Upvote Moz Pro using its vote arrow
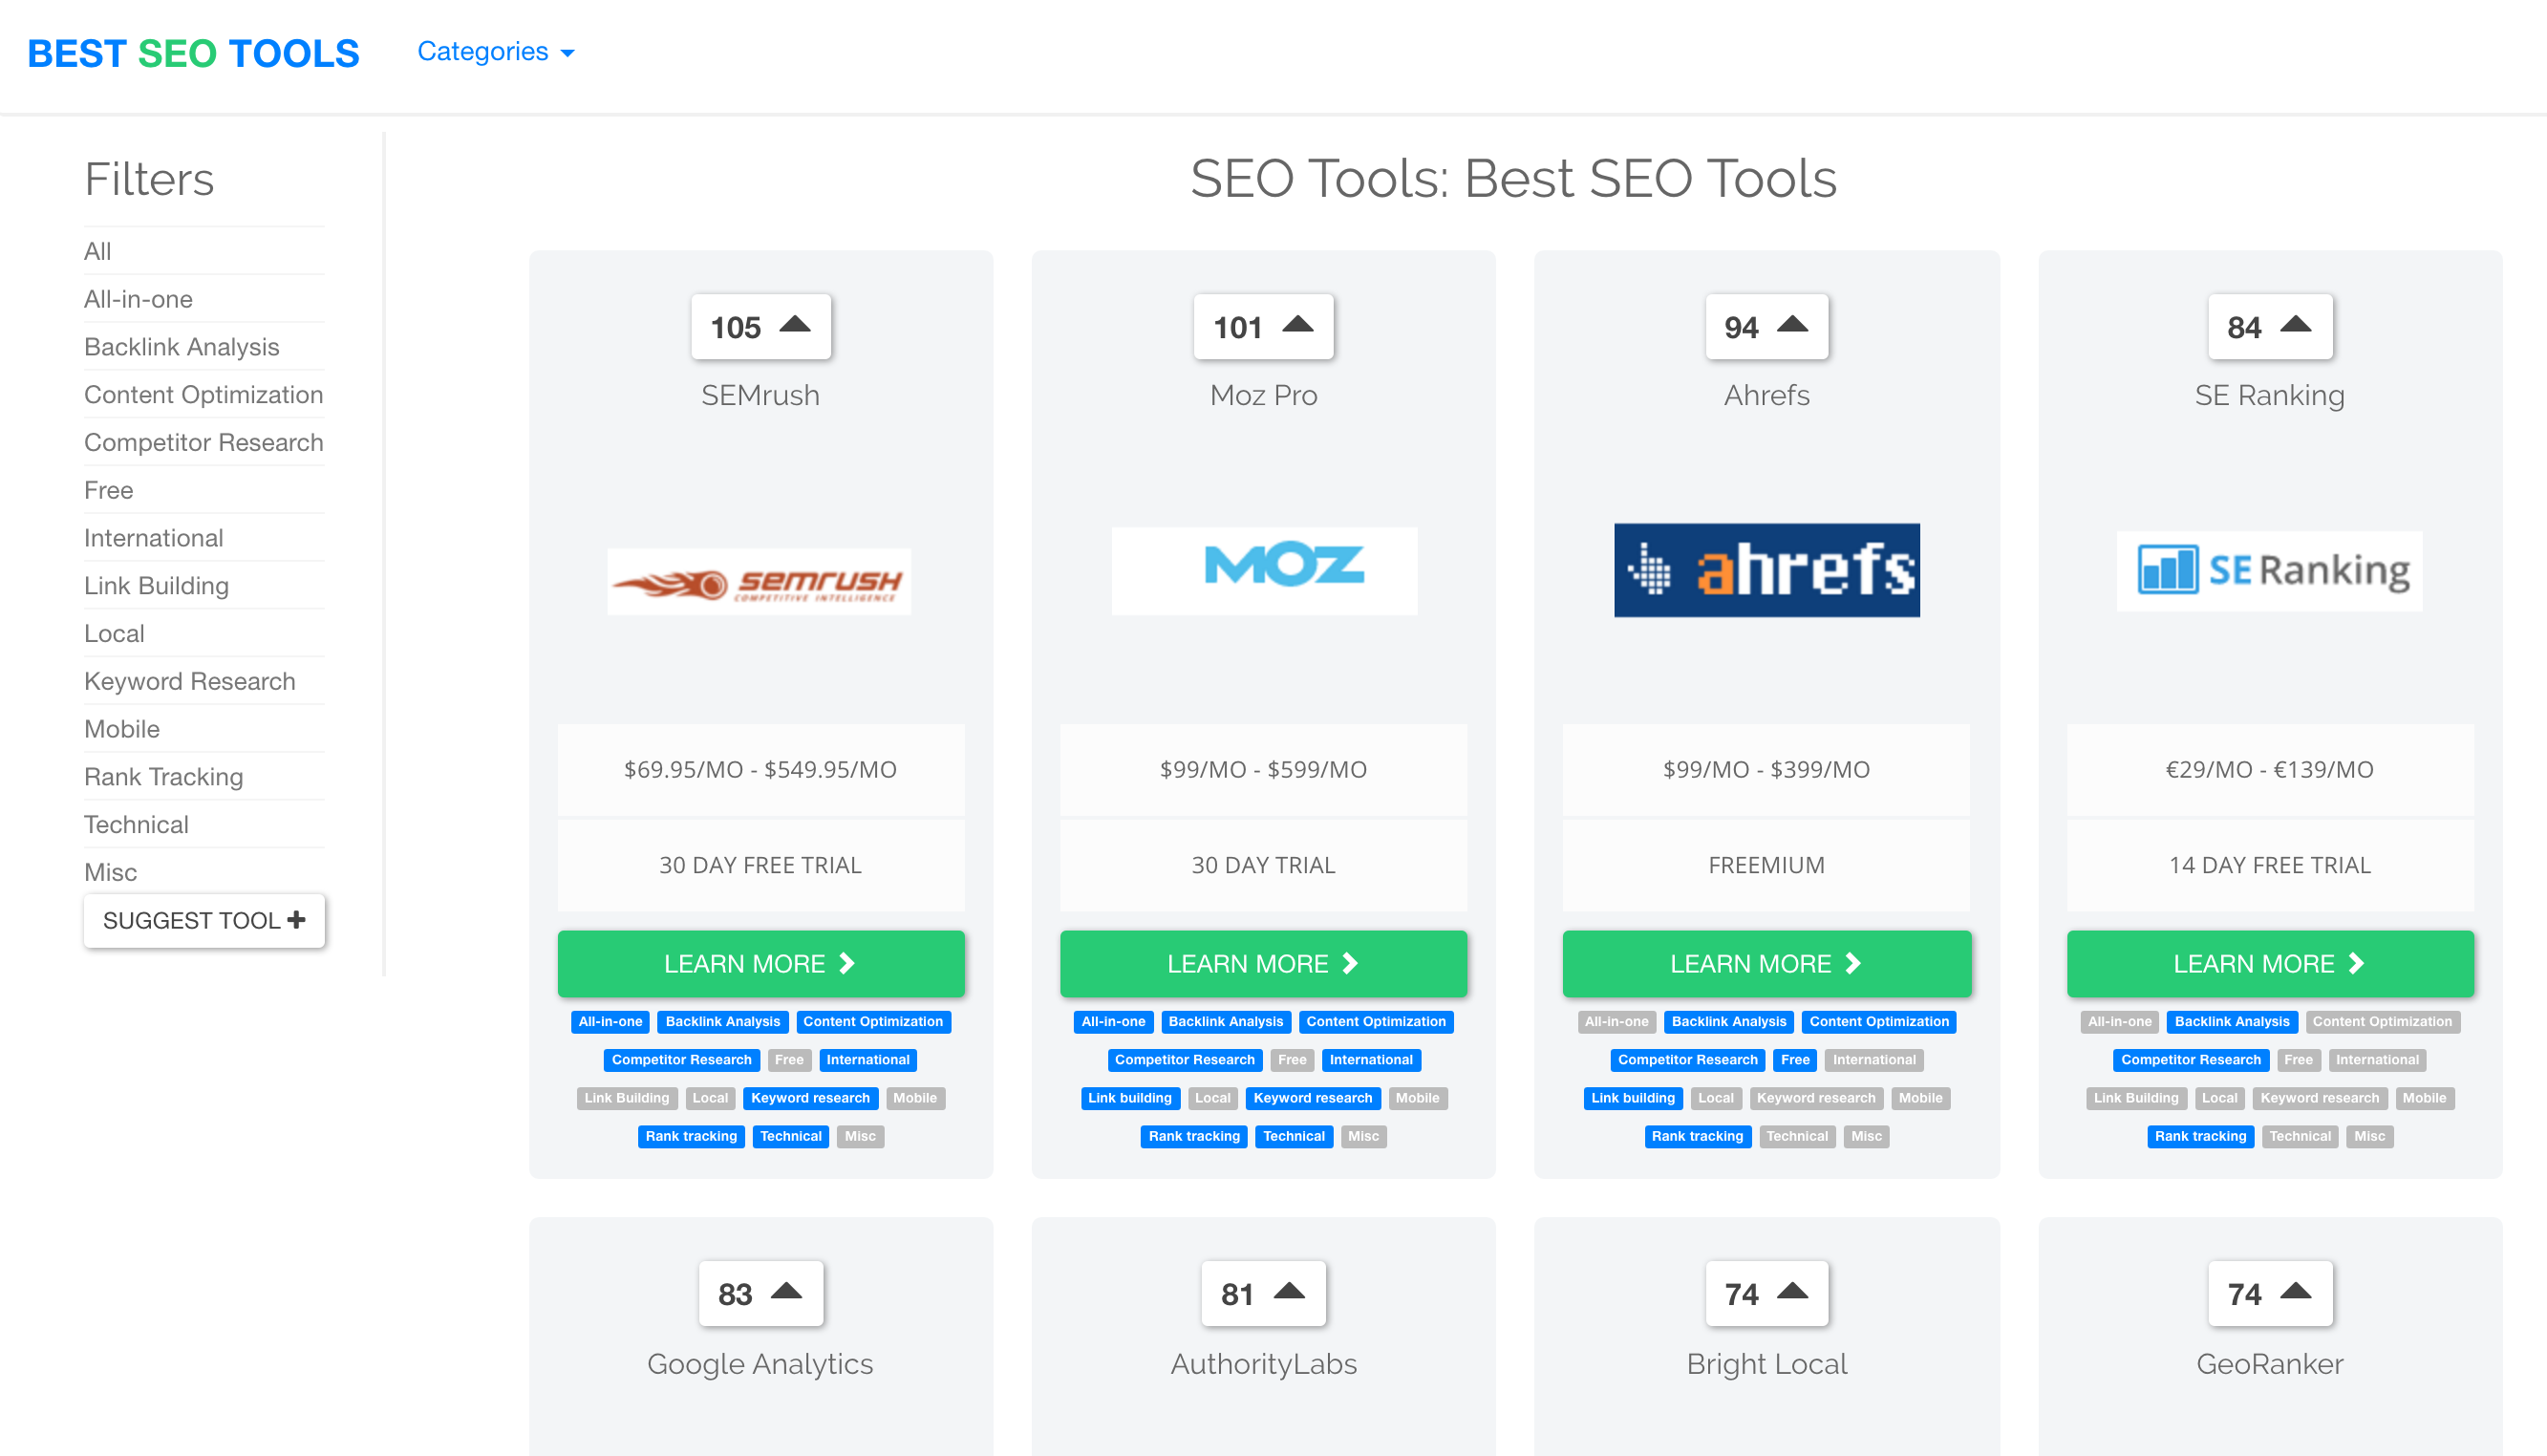The height and width of the screenshot is (1456, 2547). coord(1298,324)
